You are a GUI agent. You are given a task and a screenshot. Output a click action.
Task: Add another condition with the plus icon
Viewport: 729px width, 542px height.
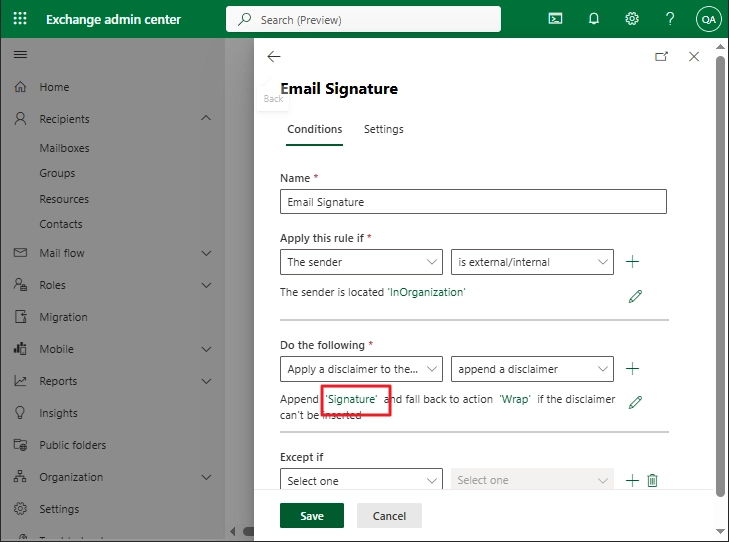click(x=632, y=262)
